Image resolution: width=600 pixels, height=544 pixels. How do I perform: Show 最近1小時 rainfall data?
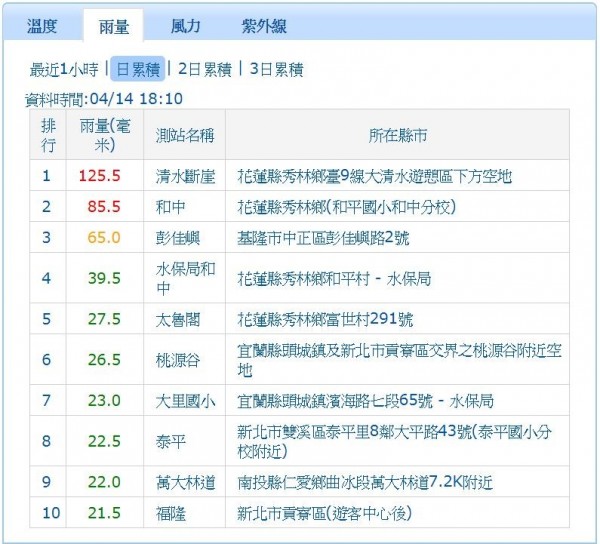64,70
